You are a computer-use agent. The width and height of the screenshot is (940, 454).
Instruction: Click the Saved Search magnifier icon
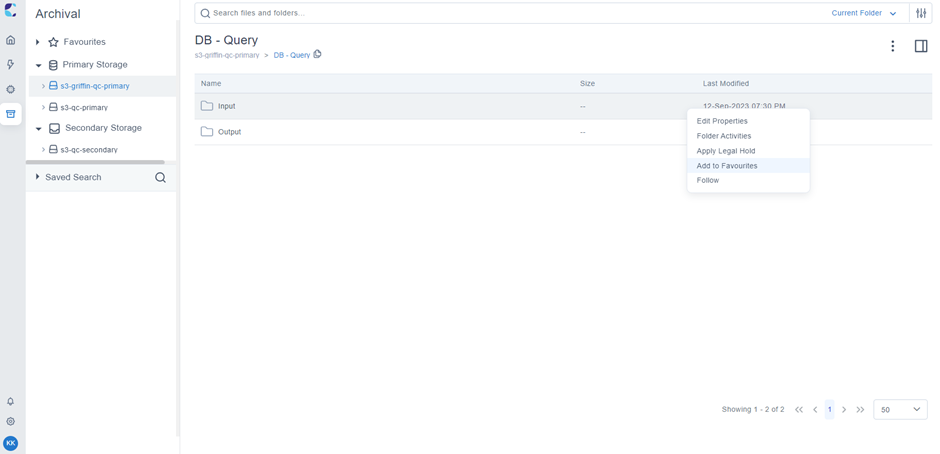(x=160, y=178)
